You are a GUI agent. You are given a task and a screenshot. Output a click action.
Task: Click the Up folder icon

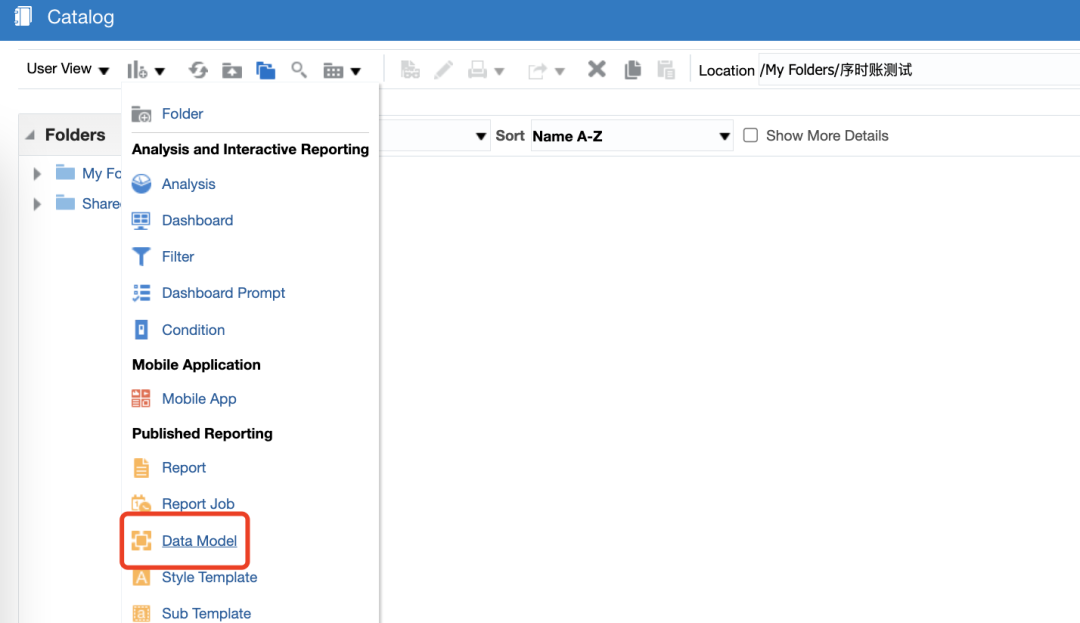click(x=232, y=70)
